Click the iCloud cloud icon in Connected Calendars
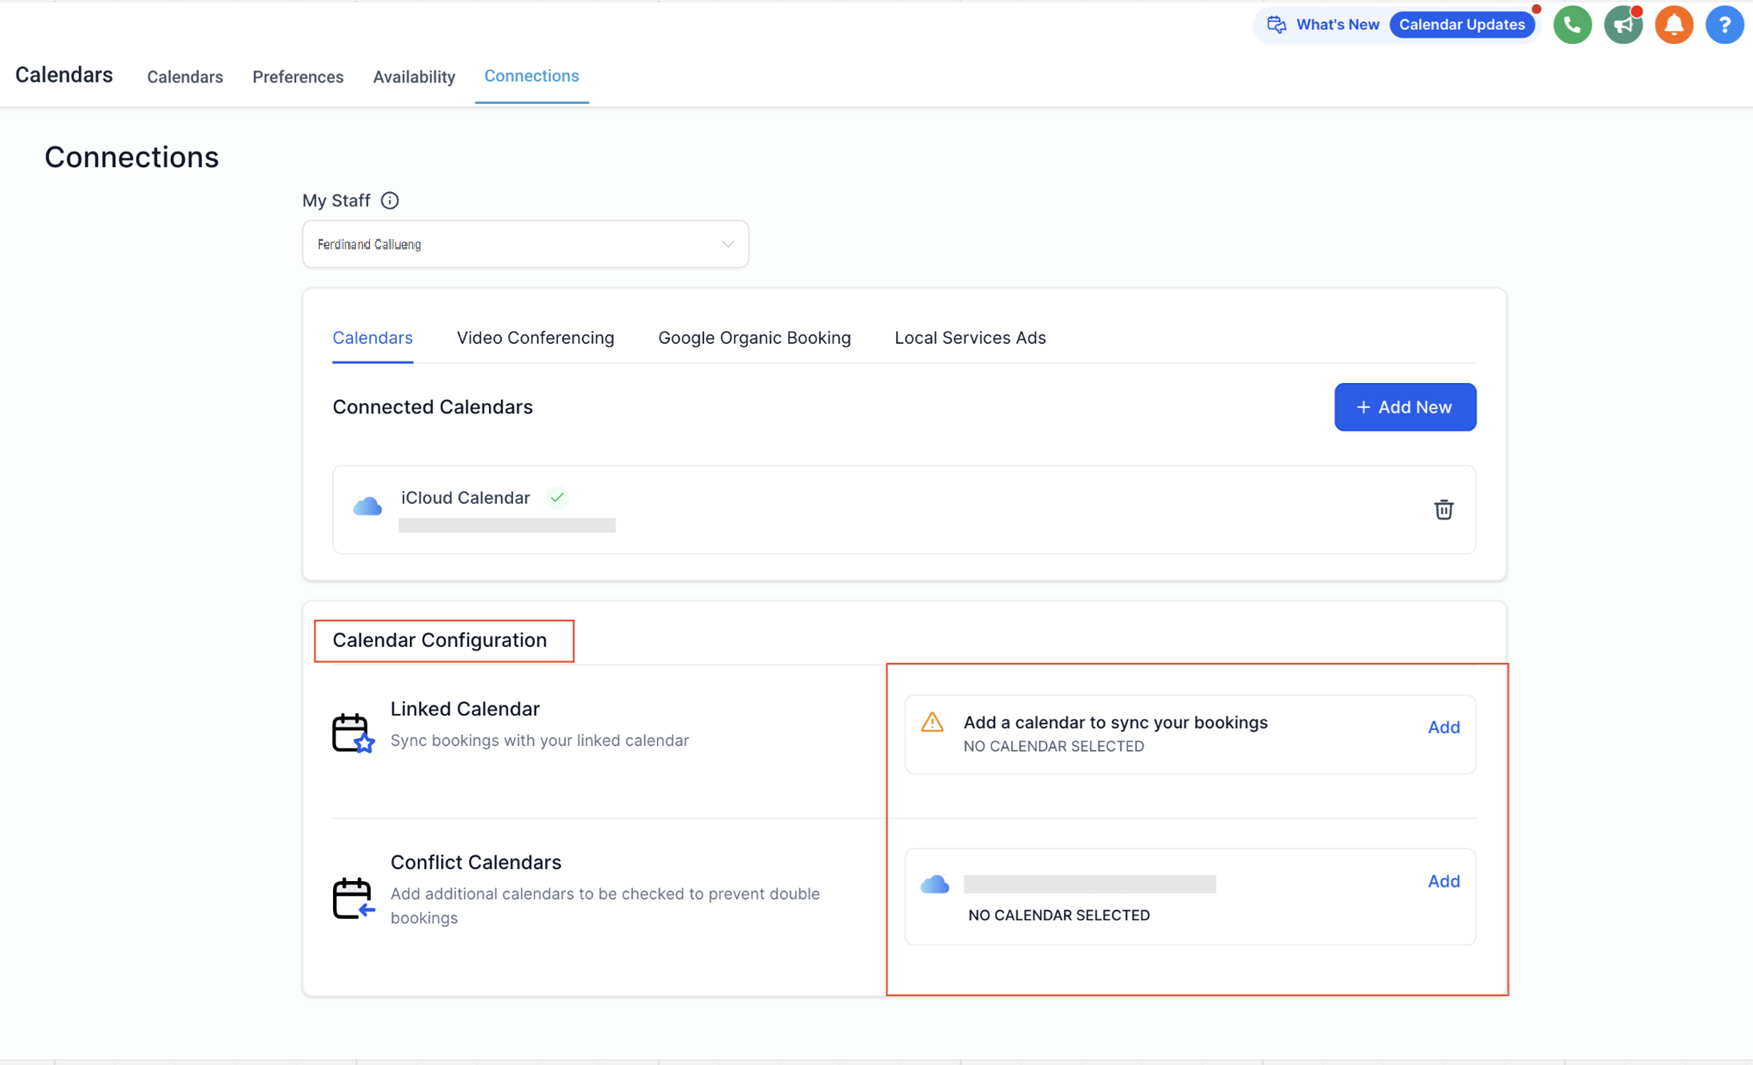The image size is (1753, 1065). coord(368,507)
